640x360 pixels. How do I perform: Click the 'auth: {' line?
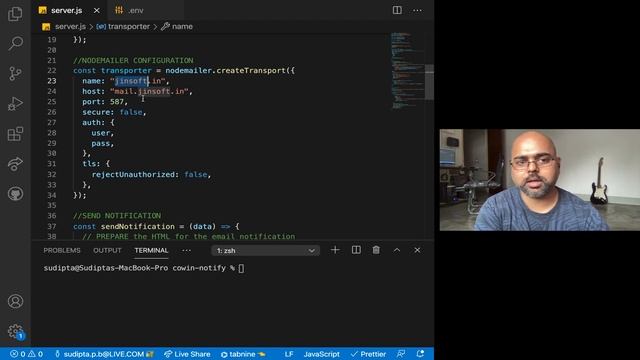[98, 122]
